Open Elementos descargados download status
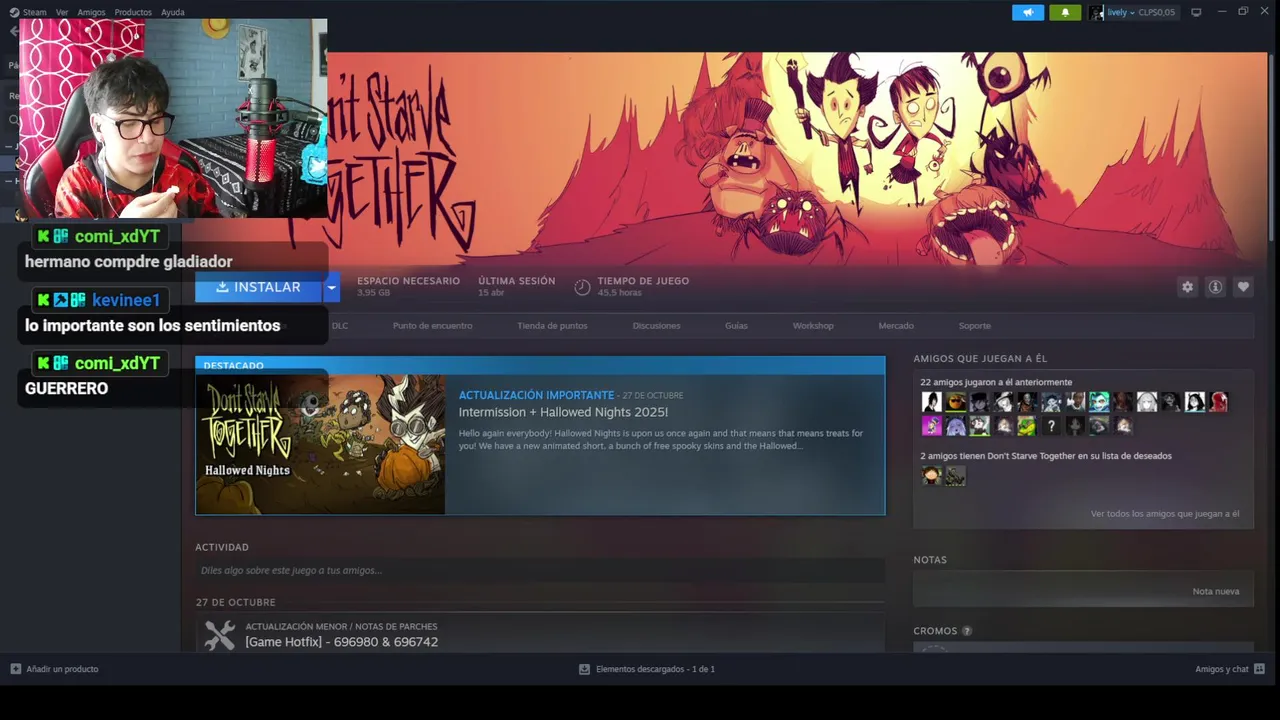Screen dimensions: 1280x720 pos(655,669)
